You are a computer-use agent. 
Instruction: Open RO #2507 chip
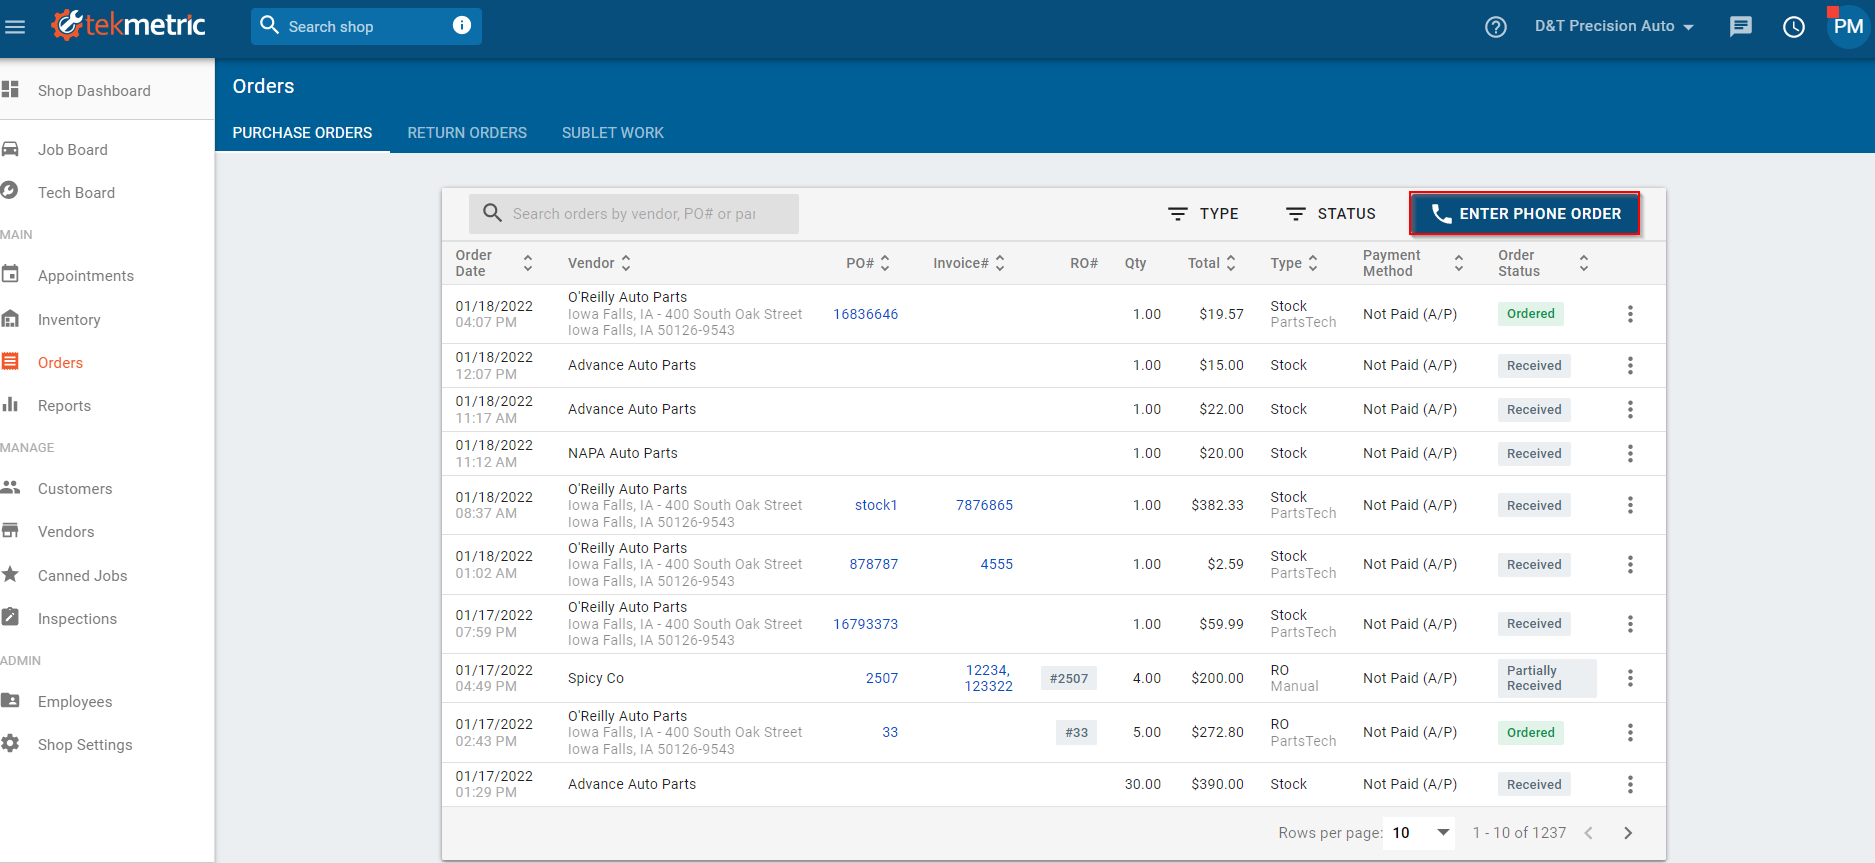click(1069, 678)
